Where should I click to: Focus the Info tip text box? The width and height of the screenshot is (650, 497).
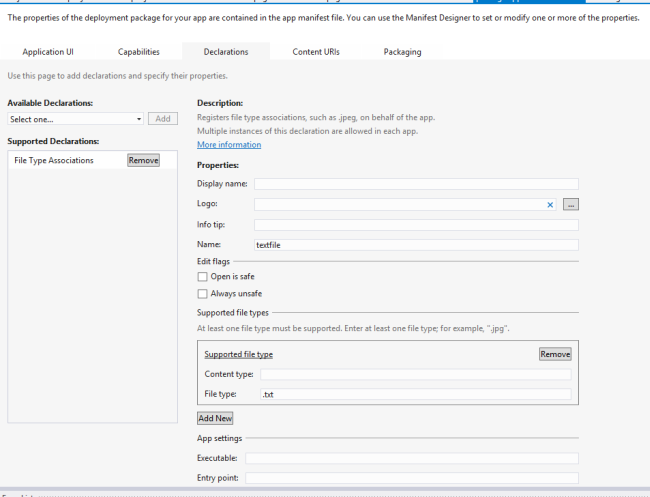(x=416, y=225)
